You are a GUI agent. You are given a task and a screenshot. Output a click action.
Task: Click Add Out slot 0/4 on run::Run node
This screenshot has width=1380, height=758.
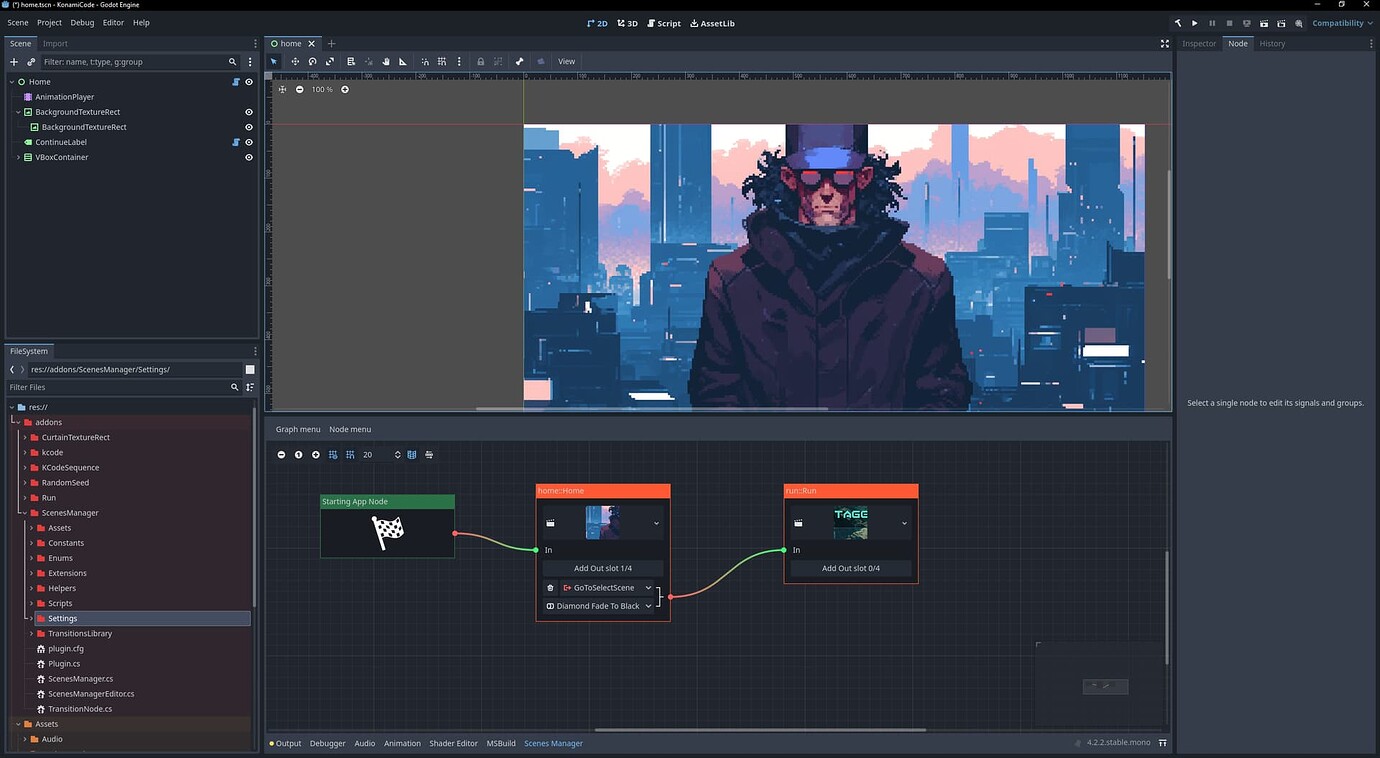click(x=849, y=568)
